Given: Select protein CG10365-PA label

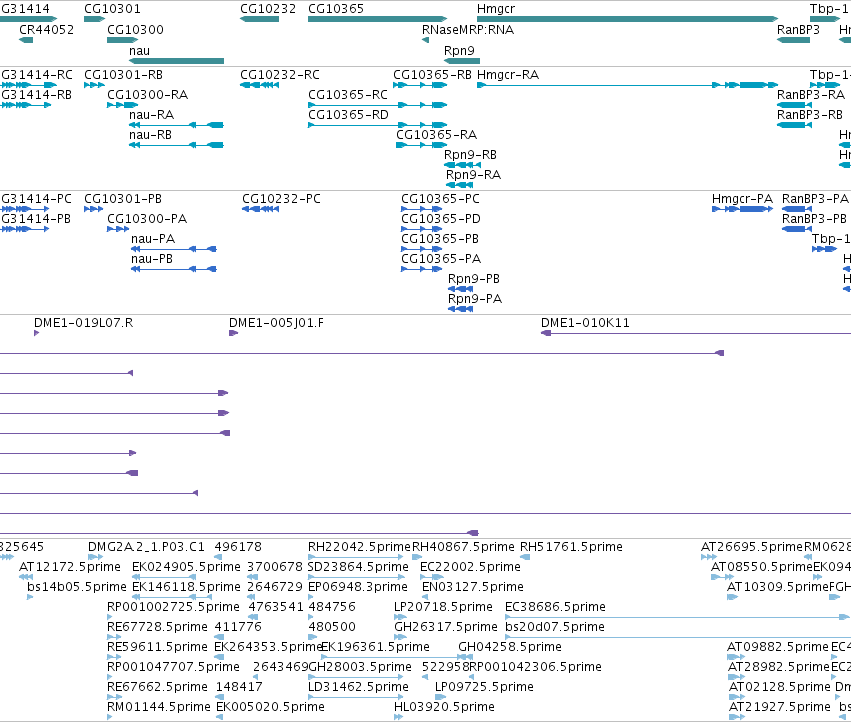Looking at the screenshot, I should (441, 258).
